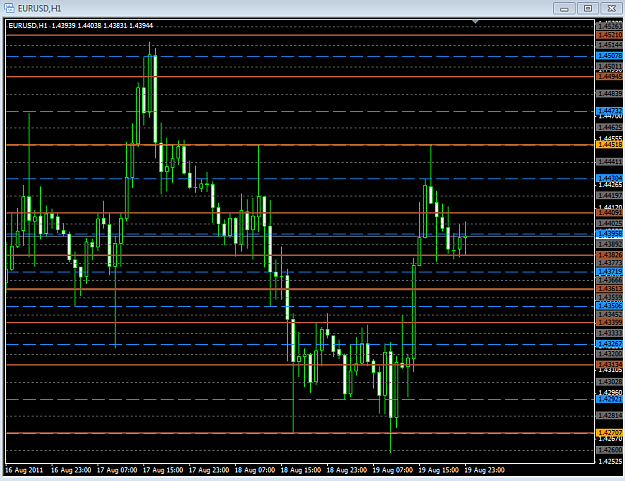Select the gray 1.43200 price label
The image size is (625, 481).
click(x=610, y=354)
